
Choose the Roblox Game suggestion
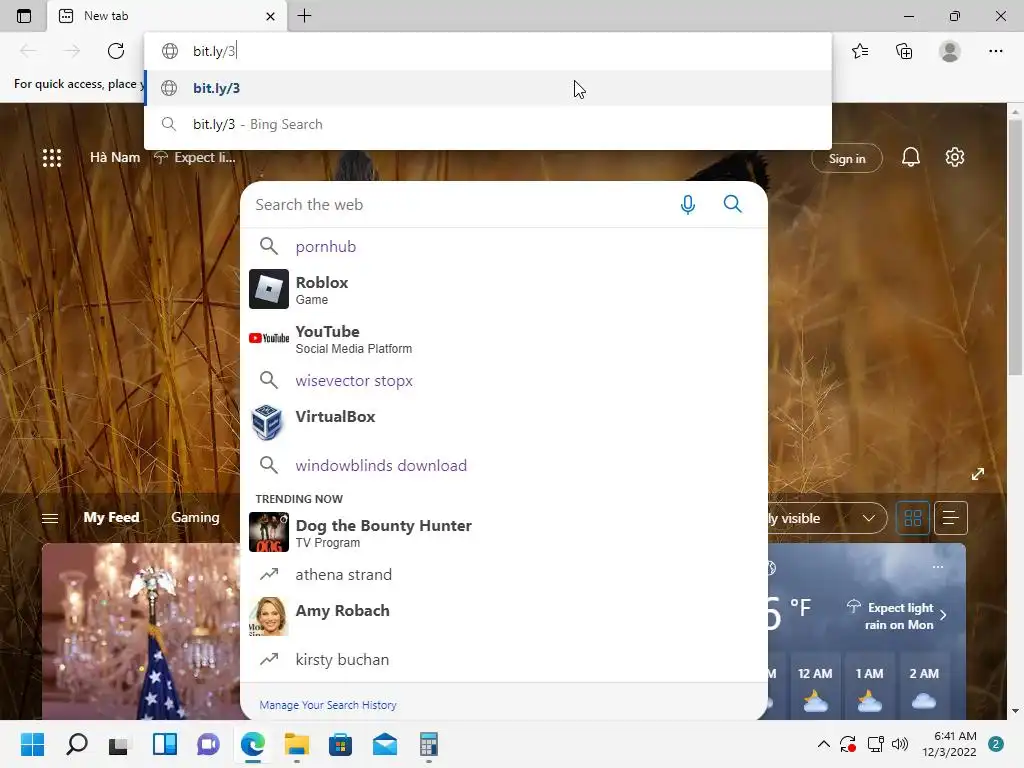pos(504,289)
